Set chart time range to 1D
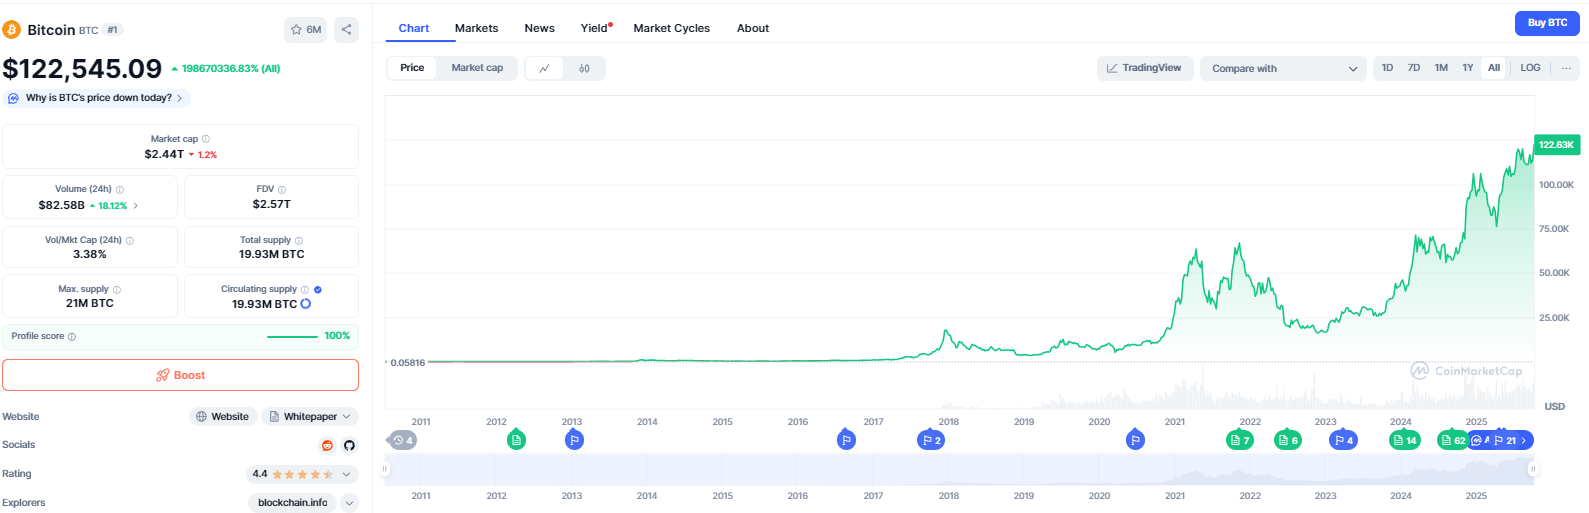The width and height of the screenshot is (1589, 513). tap(1387, 68)
